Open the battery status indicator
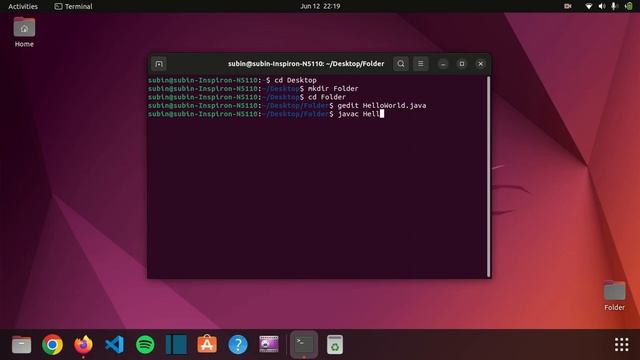The height and width of the screenshot is (360, 640). [x=629, y=6]
